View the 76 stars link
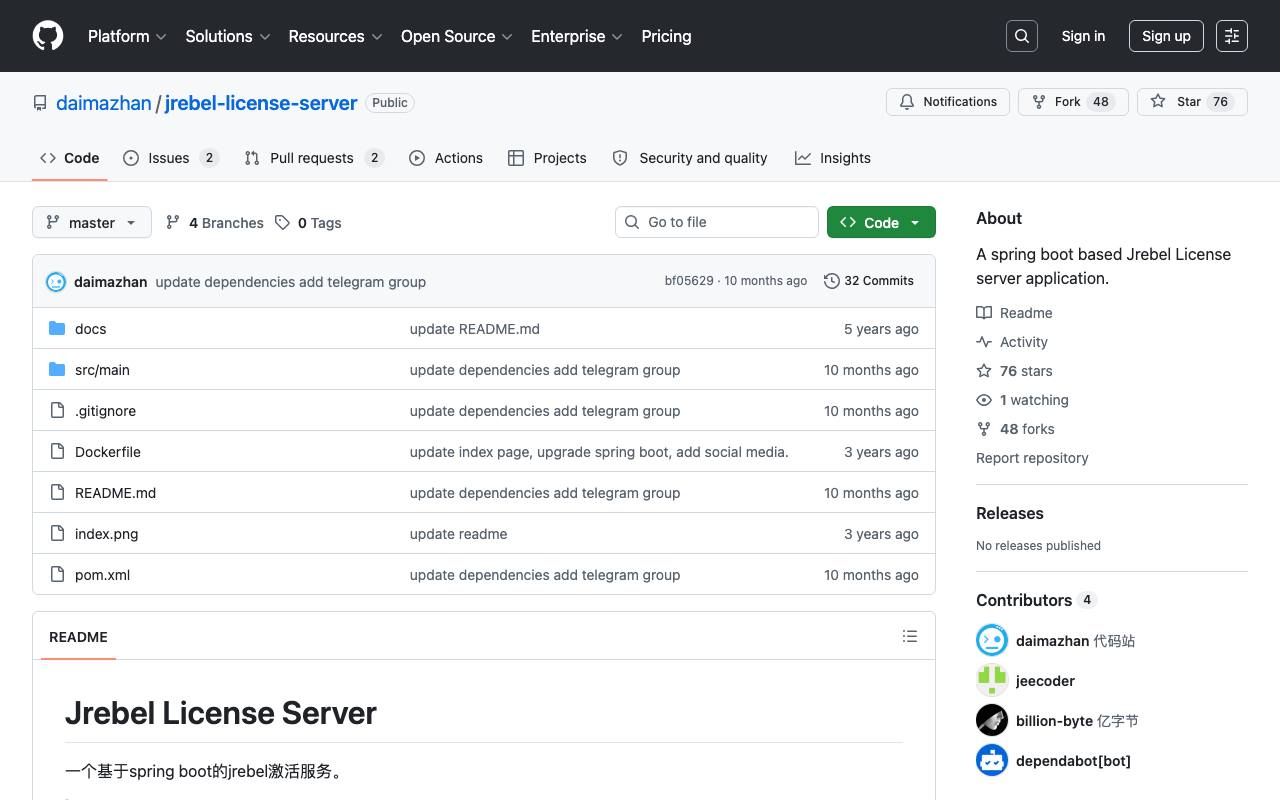Viewport: 1280px width, 800px height. click(1014, 371)
